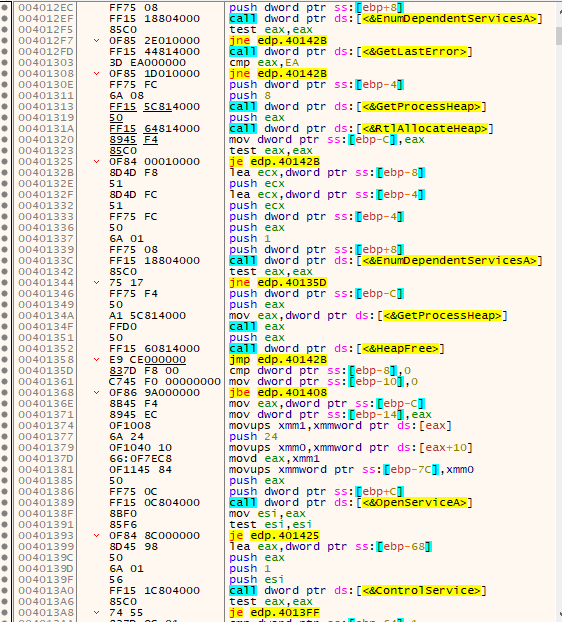Image resolution: width=562 pixels, height=622 pixels.
Task: Click the jump arrow at 00401358
Action: click(96, 359)
